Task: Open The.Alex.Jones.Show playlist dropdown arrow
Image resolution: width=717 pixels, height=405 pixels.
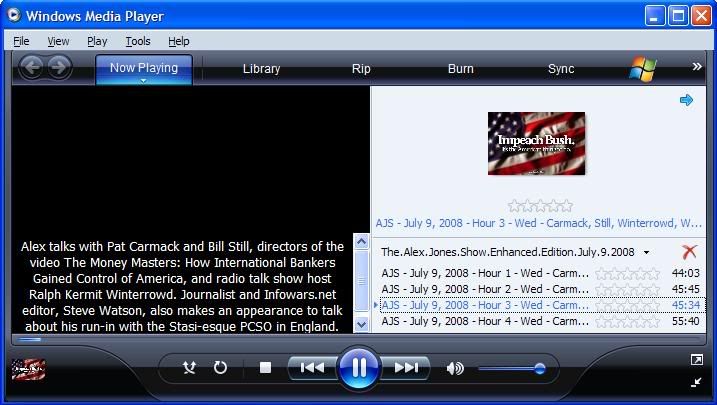Action: [647, 252]
